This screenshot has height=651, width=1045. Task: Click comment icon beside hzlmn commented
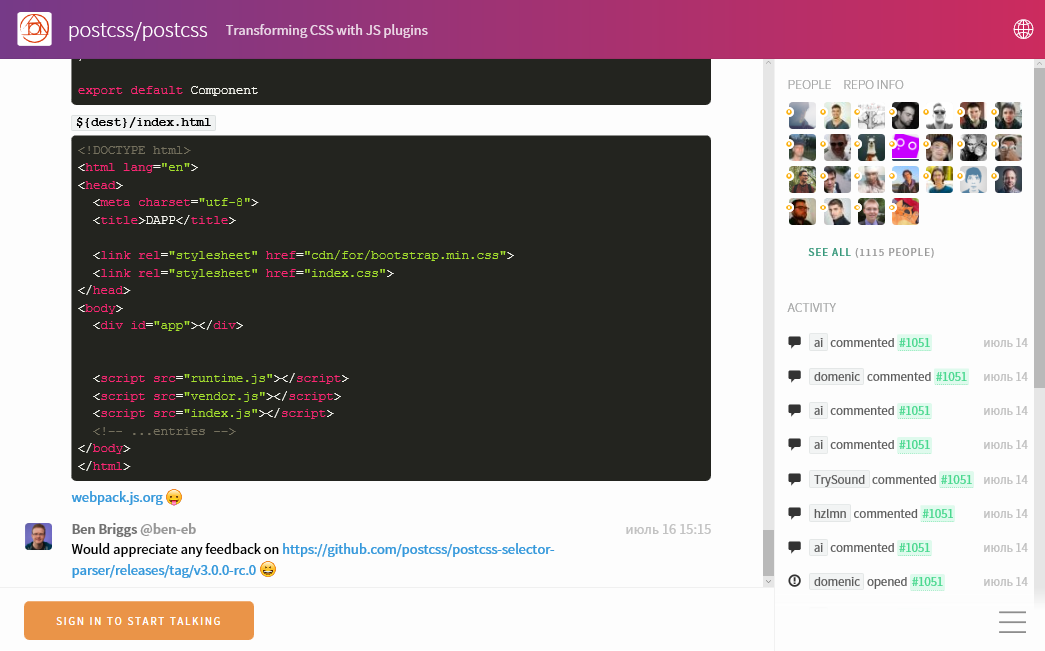point(794,513)
